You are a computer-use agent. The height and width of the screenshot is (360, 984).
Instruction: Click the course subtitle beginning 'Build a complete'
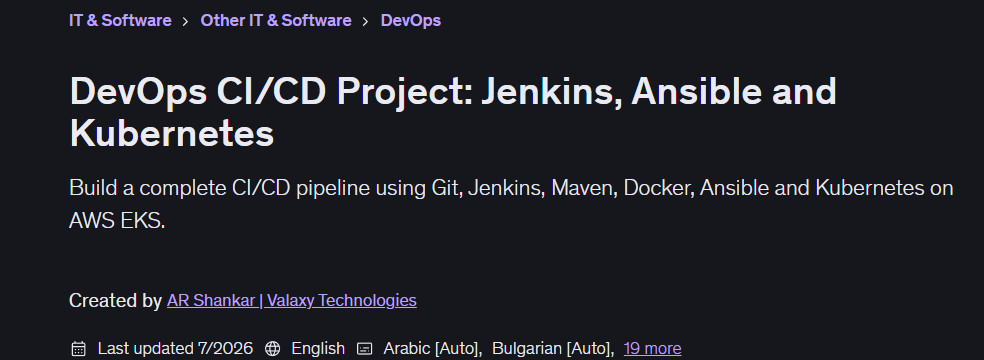[511, 204]
